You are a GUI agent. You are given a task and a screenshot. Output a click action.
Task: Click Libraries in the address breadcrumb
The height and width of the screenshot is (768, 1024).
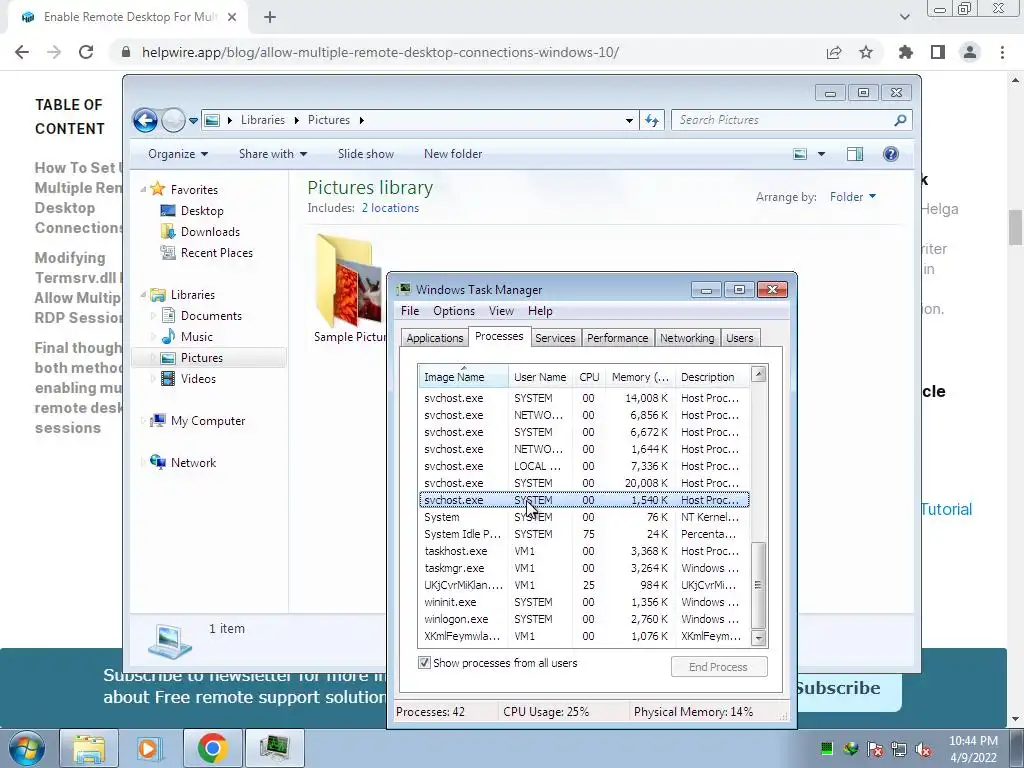point(263,120)
